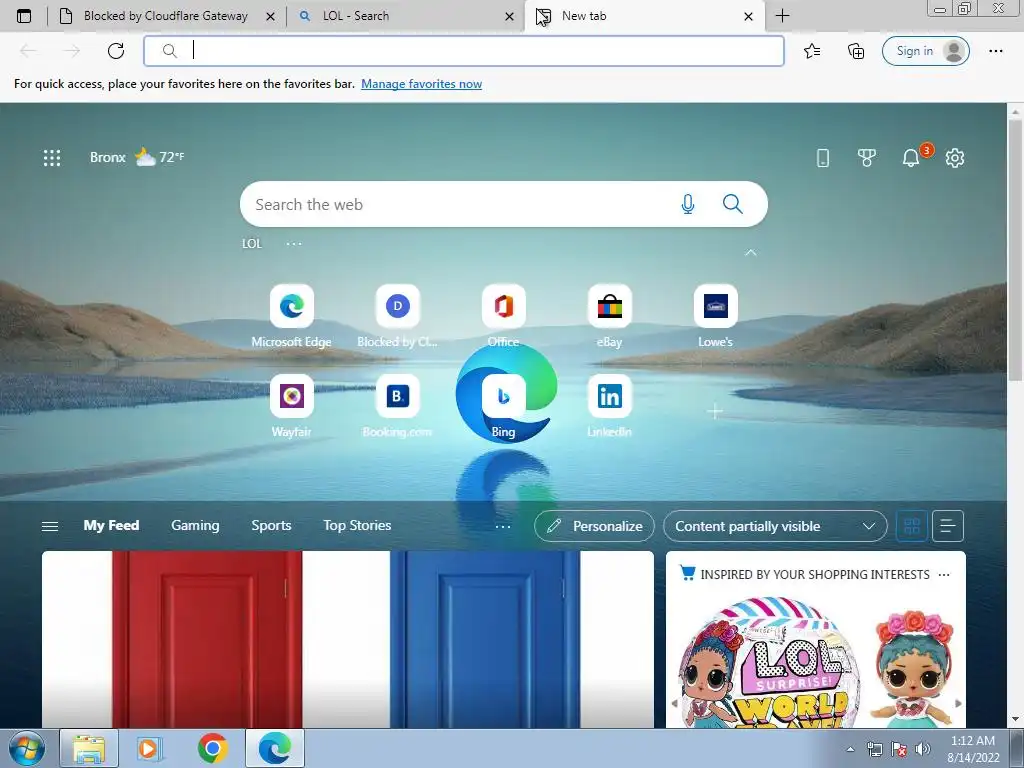Click the address bar input
The width and height of the screenshot is (1024, 768).
464,51
